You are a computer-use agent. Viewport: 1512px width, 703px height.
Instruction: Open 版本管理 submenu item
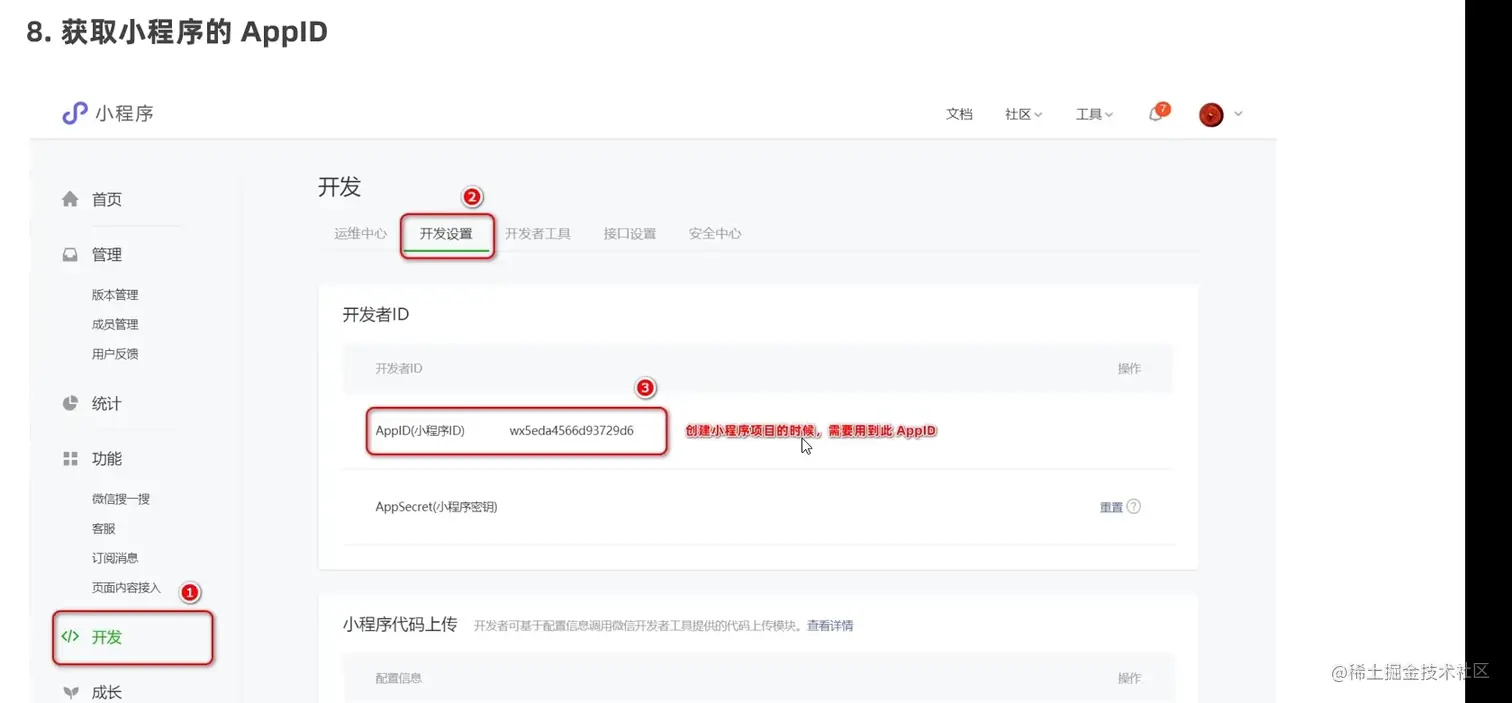point(115,295)
